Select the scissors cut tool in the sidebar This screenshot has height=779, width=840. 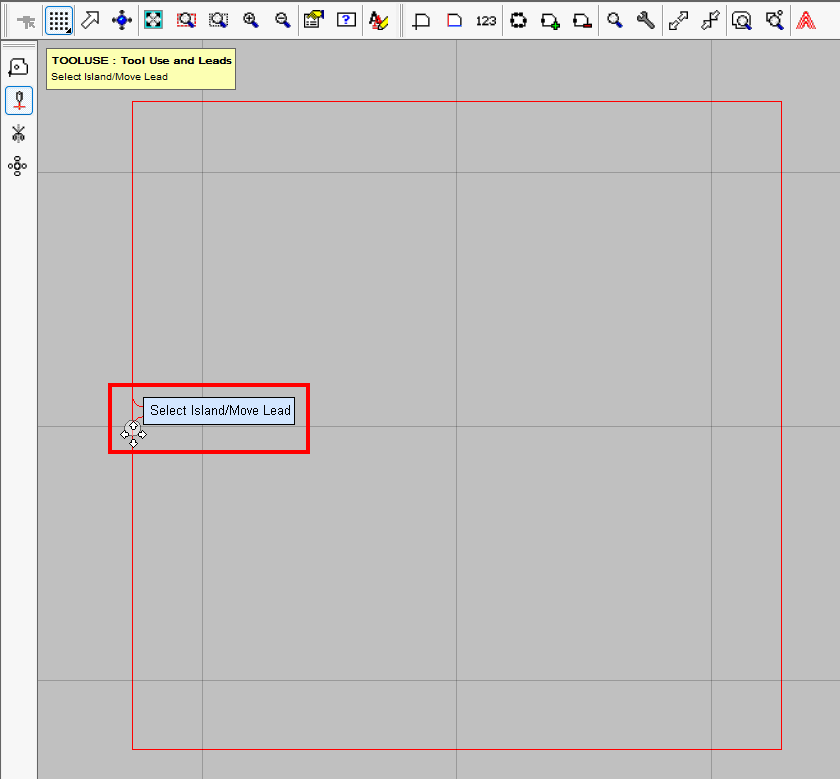click(18, 133)
